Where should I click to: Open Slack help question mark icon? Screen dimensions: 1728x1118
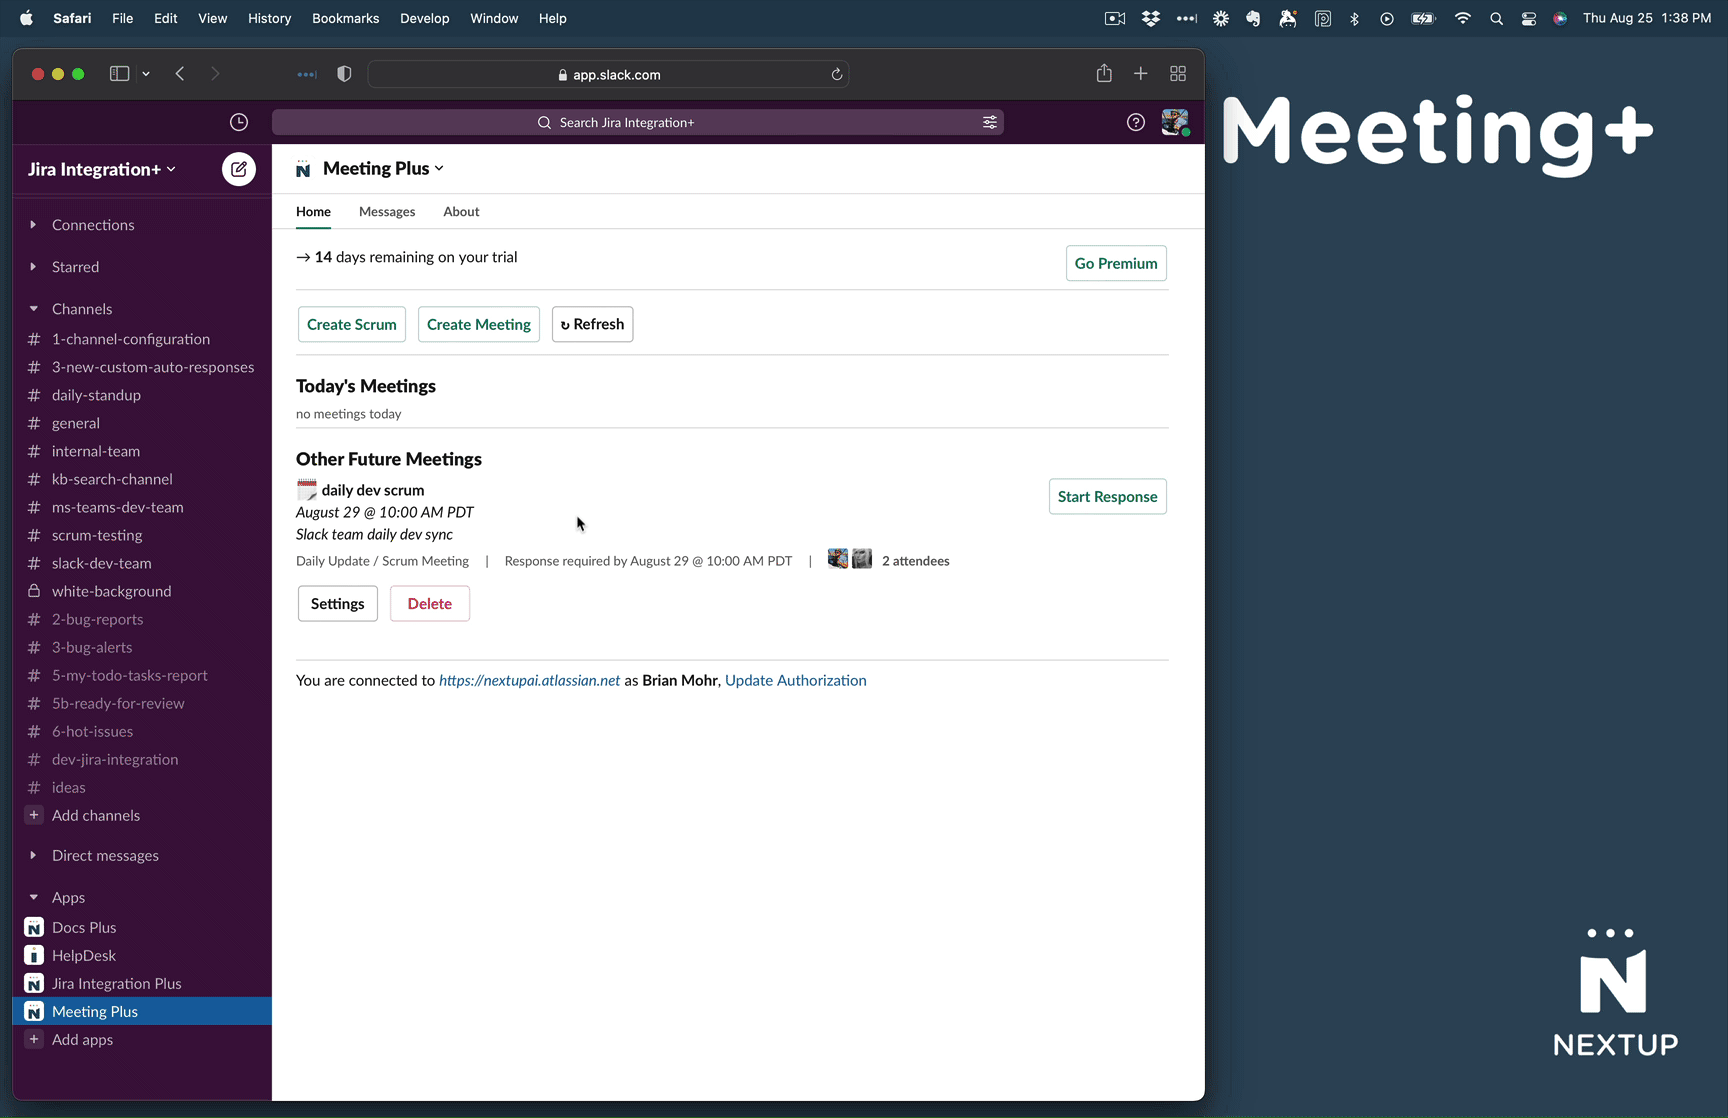pos(1136,122)
